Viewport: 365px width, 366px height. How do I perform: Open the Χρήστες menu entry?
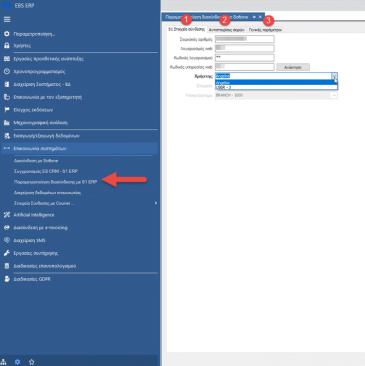tap(22, 46)
